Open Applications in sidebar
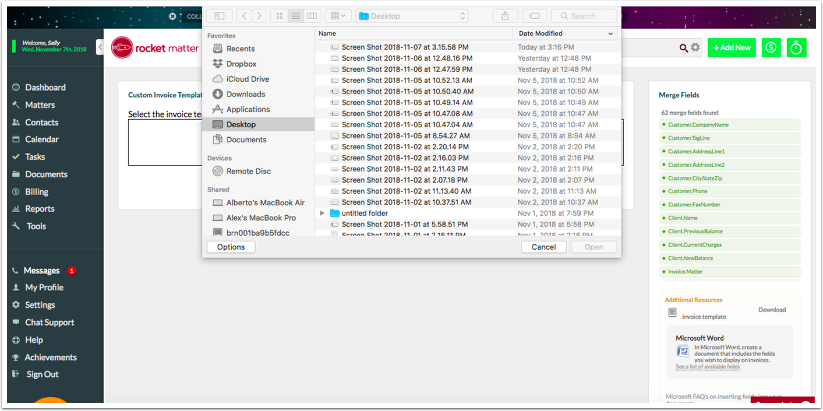The width and height of the screenshot is (823, 411). click(248, 110)
